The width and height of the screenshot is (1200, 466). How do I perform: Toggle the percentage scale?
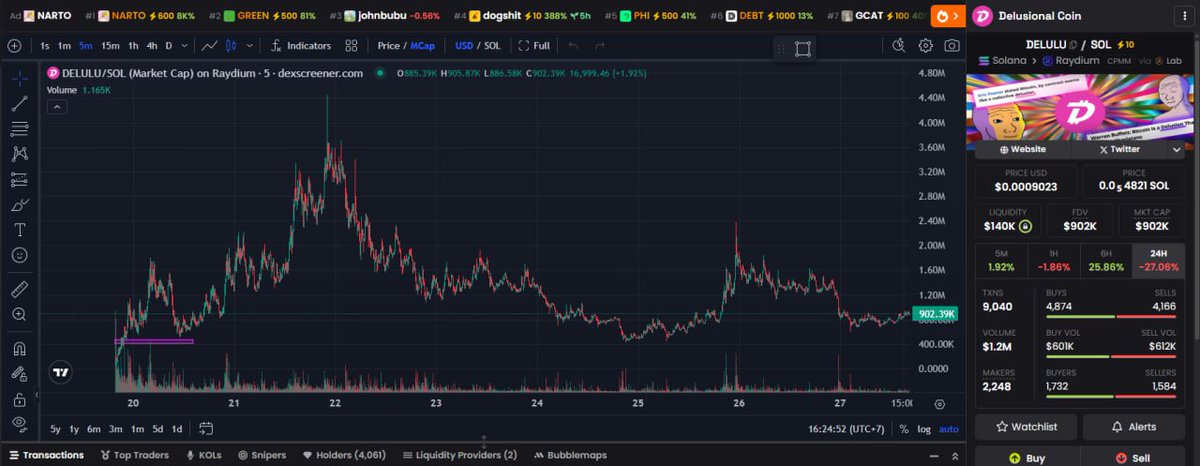click(x=904, y=429)
